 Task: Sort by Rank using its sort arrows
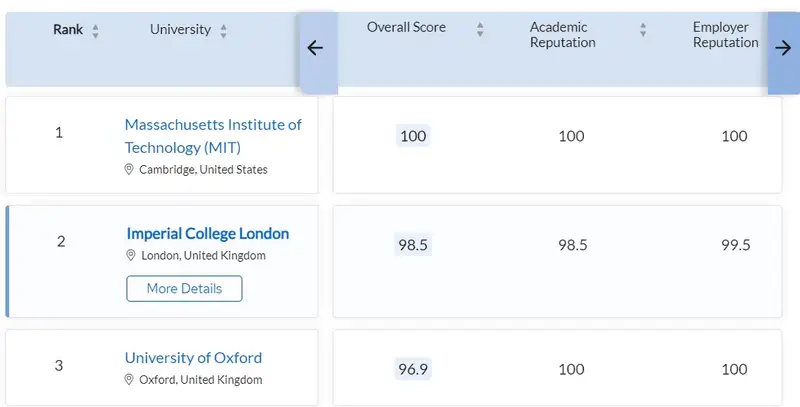tap(95, 31)
